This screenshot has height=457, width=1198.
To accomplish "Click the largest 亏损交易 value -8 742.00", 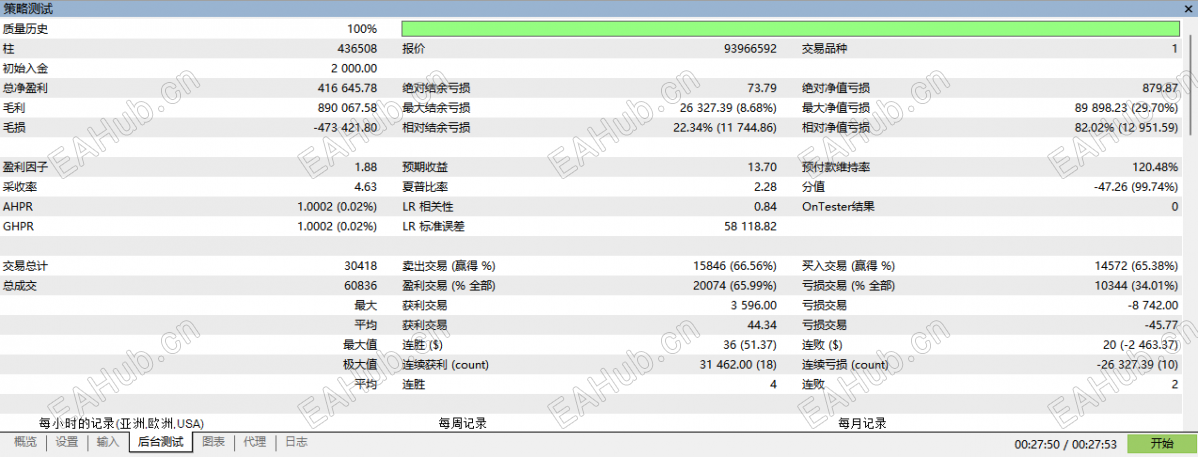I will (x=1155, y=306).
